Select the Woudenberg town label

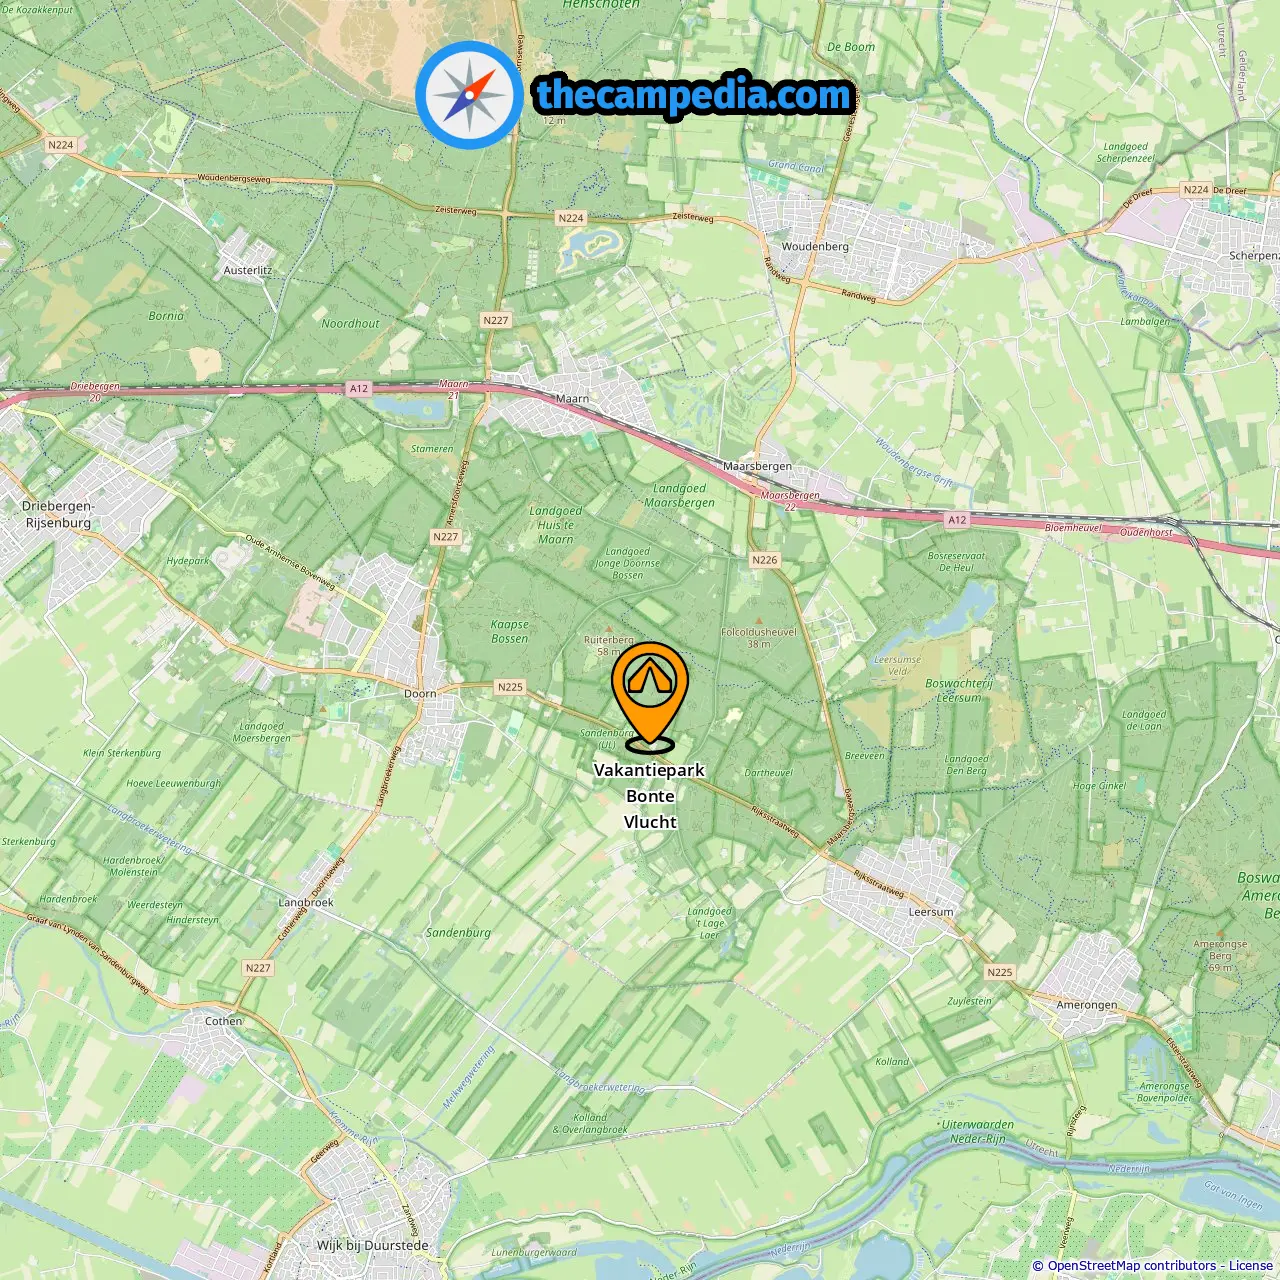(815, 246)
